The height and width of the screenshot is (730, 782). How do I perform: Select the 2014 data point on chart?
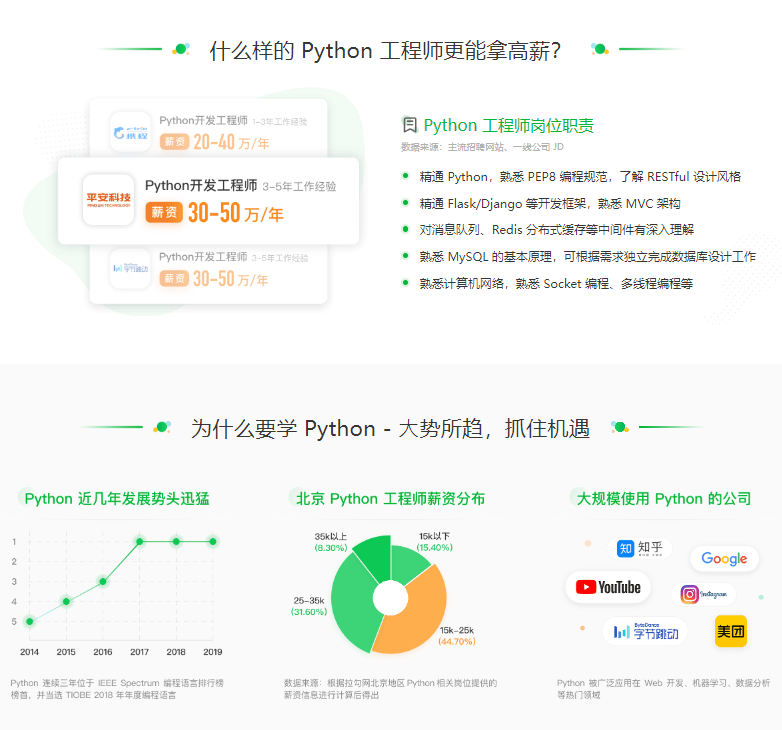point(29,621)
